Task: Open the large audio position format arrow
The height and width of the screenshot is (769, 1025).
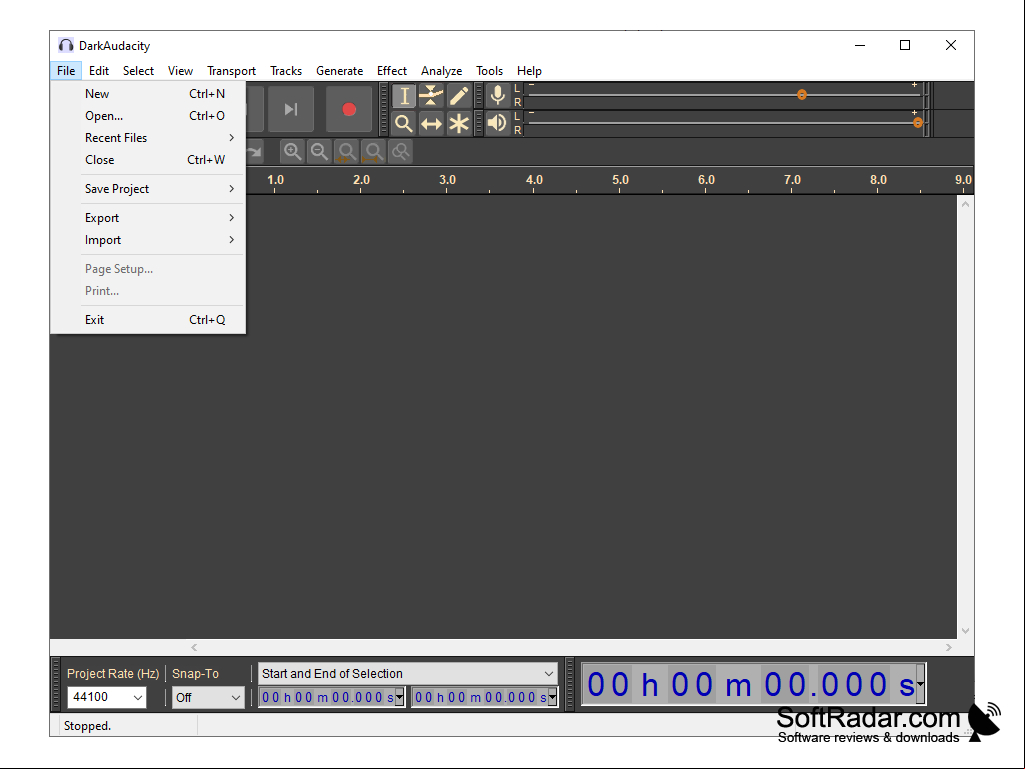Action: click(x=920, y=684)
